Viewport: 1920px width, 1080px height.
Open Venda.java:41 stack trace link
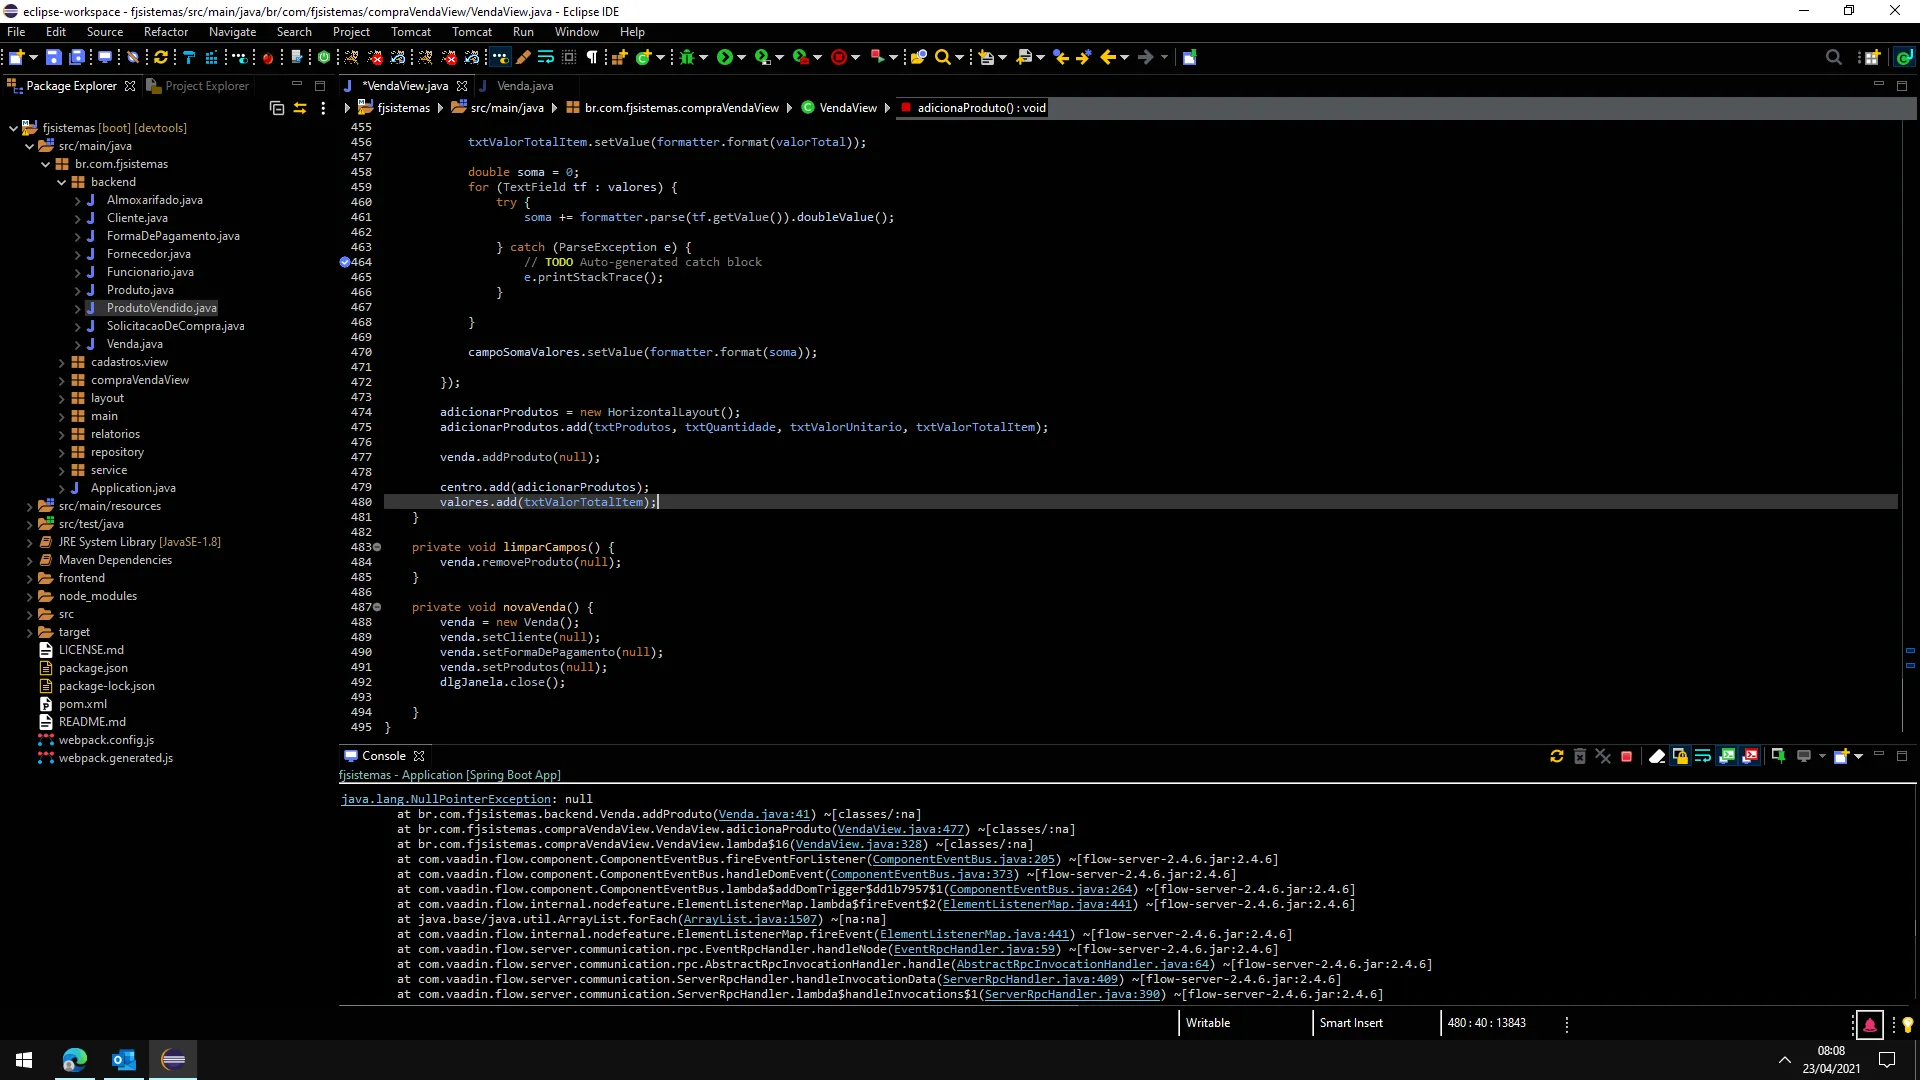763,814
